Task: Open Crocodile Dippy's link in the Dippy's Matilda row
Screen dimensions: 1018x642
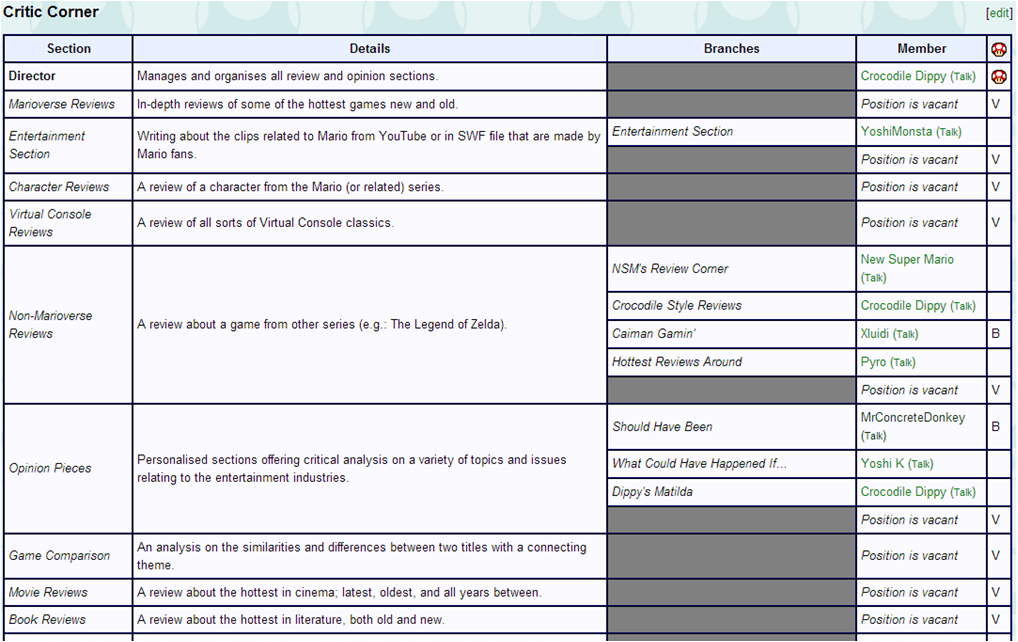Action: [903, 492]
